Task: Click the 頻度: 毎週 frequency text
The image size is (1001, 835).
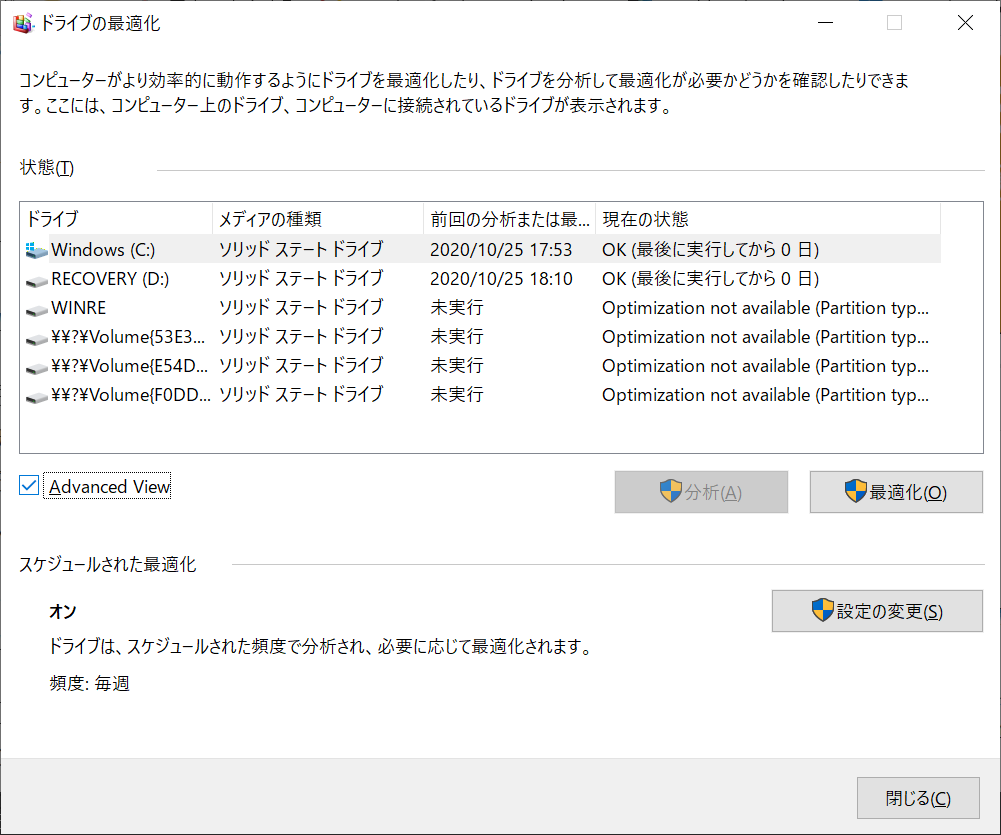Action: coord(89,684)
